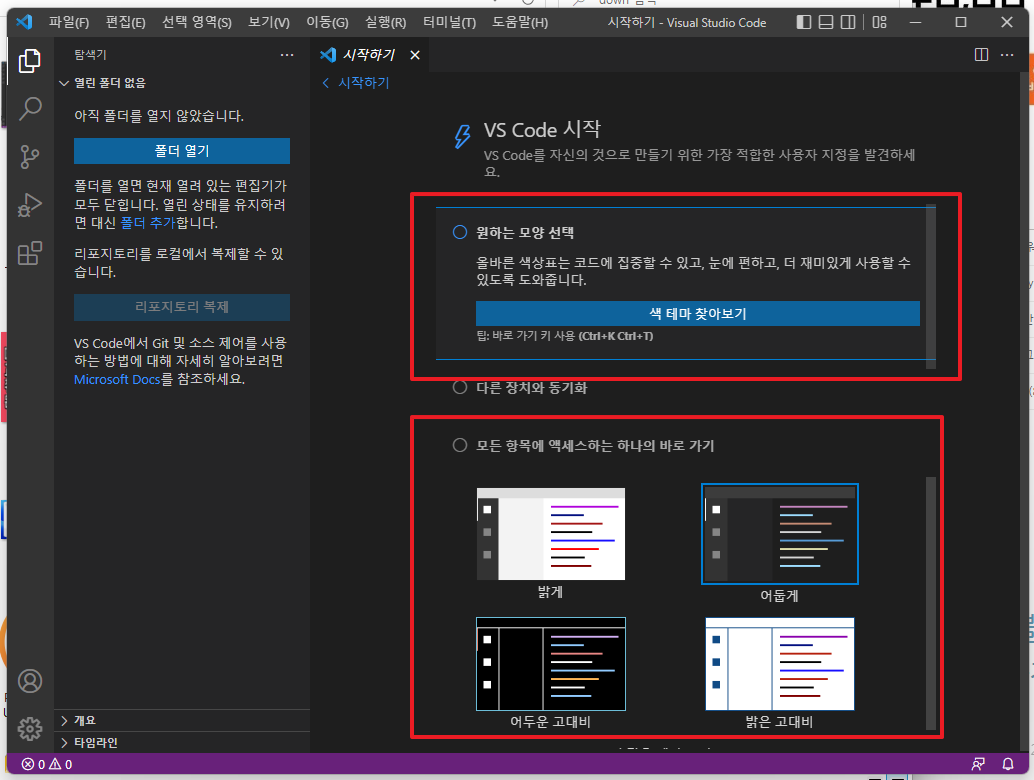Open the Run and Debug view

pos(30,205)
